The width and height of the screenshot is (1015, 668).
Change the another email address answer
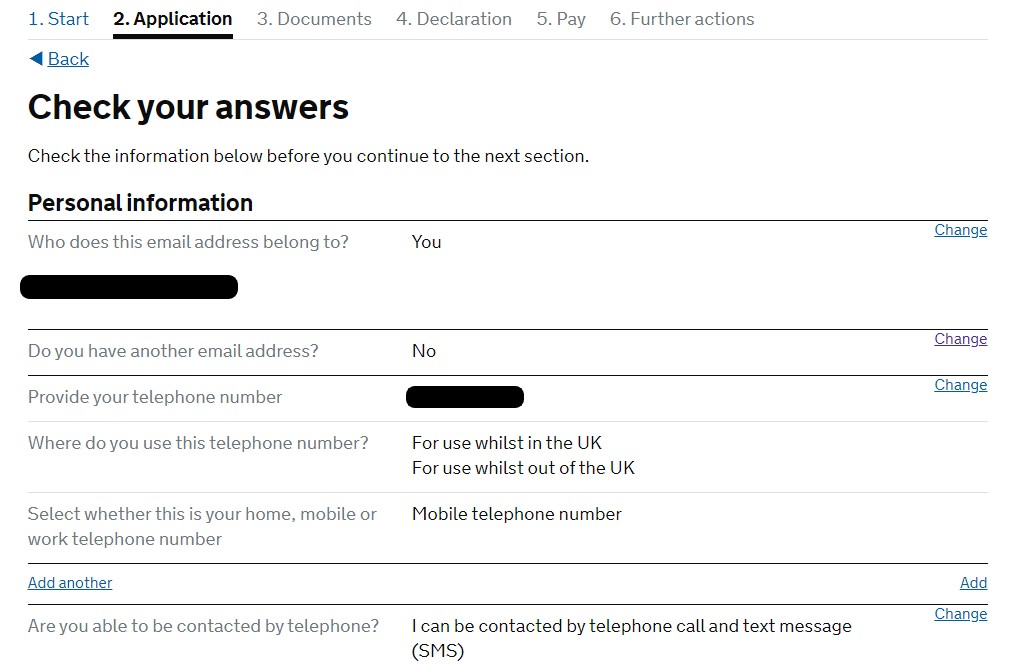point(960,339)
